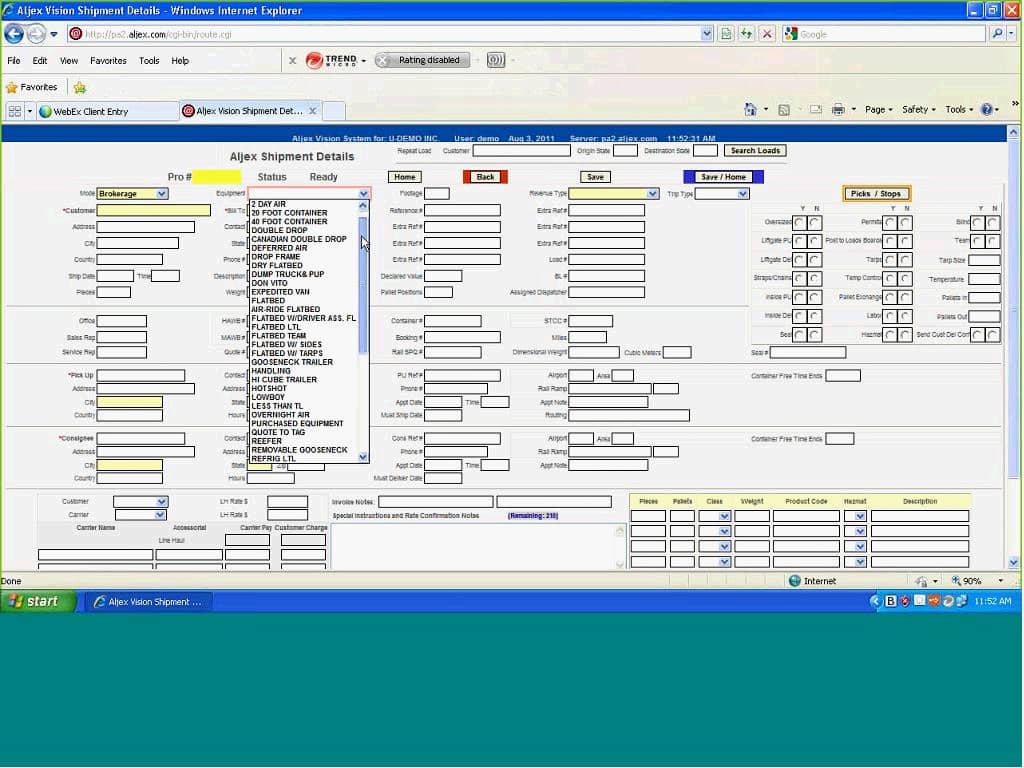Open the first row Hazmat dropdown
The width and height of the screenshot is (1024, 768).
855,516
